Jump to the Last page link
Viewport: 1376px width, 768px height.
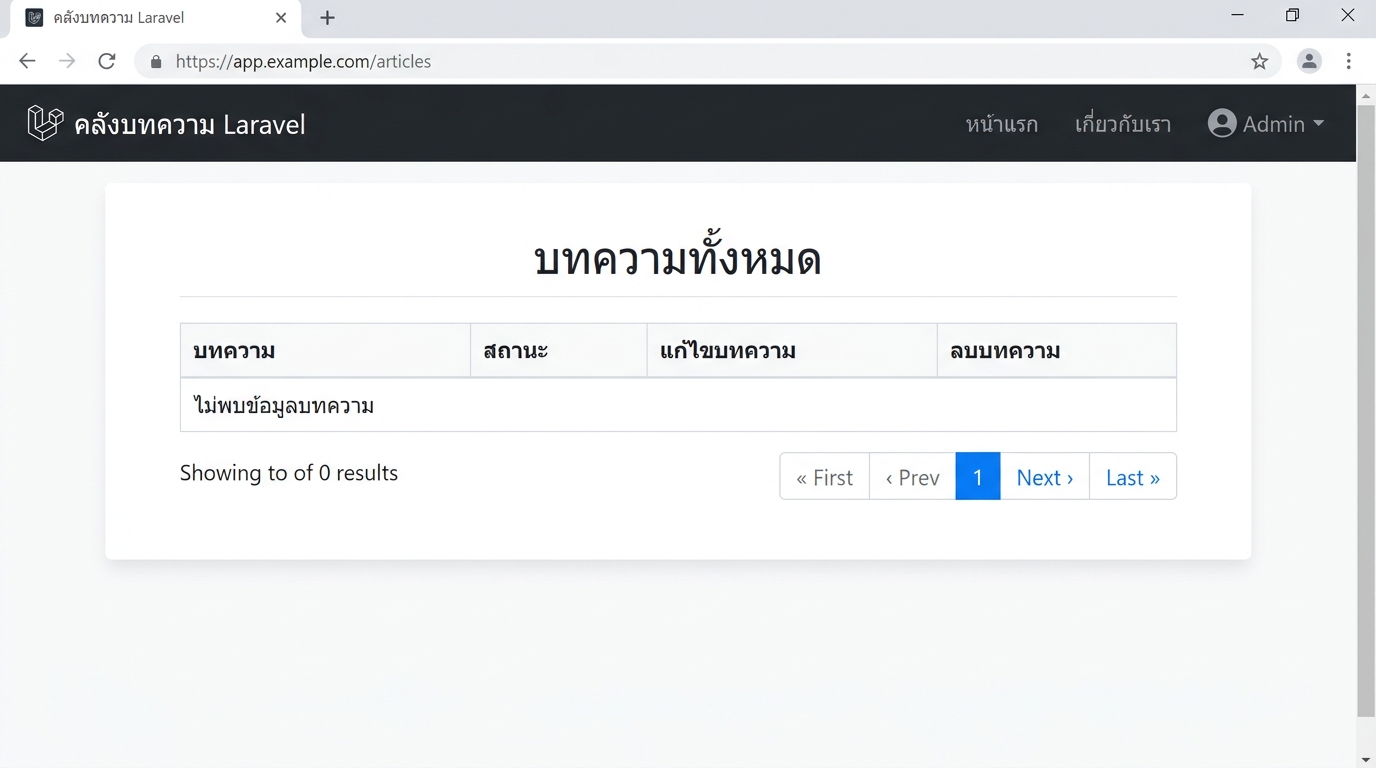(x=1133, y=476)
